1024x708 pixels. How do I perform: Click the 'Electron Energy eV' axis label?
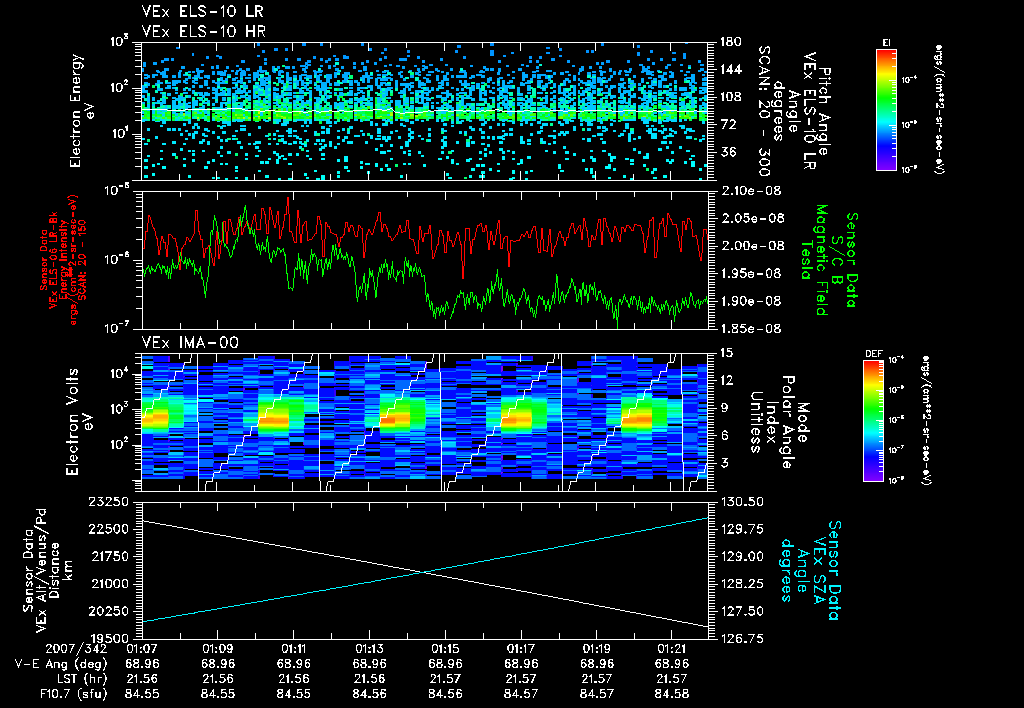coord(83,111)
